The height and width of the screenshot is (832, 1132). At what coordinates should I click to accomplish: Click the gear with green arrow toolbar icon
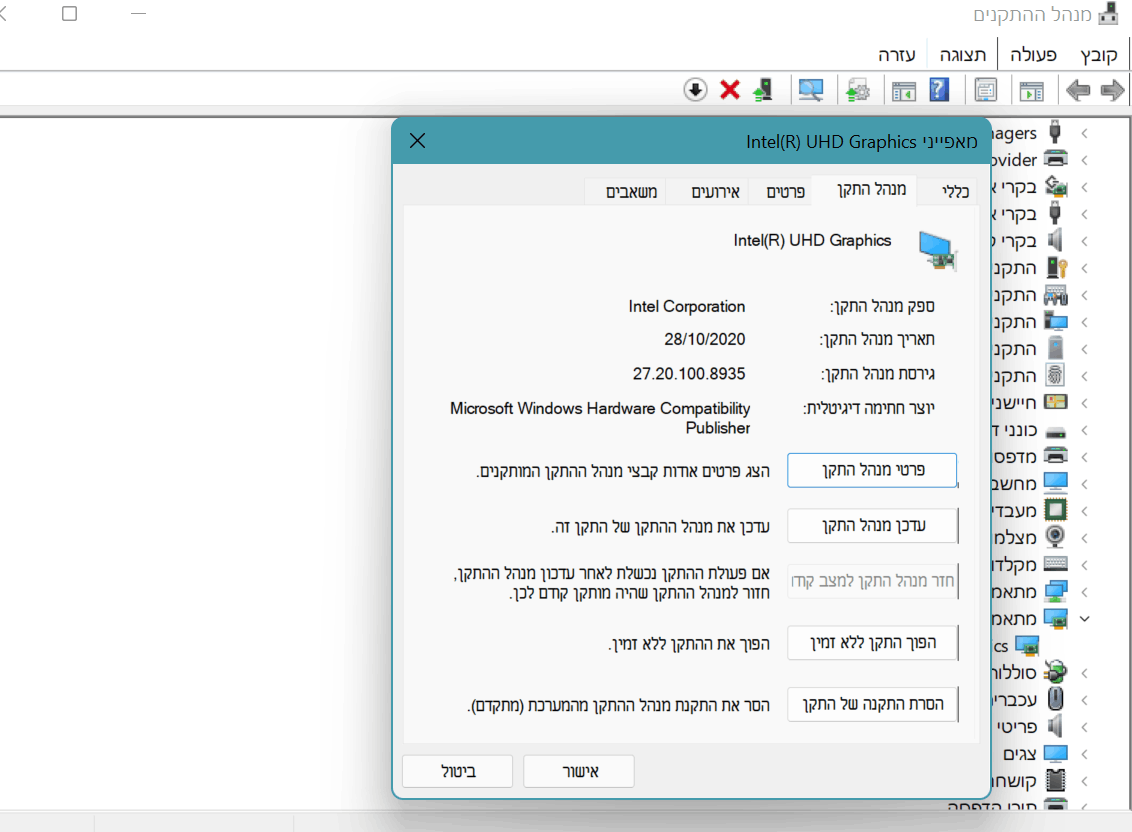(858, 91)
